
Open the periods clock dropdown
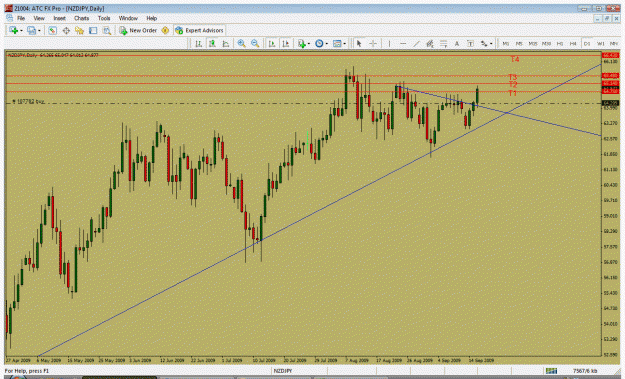pos(321,43)
